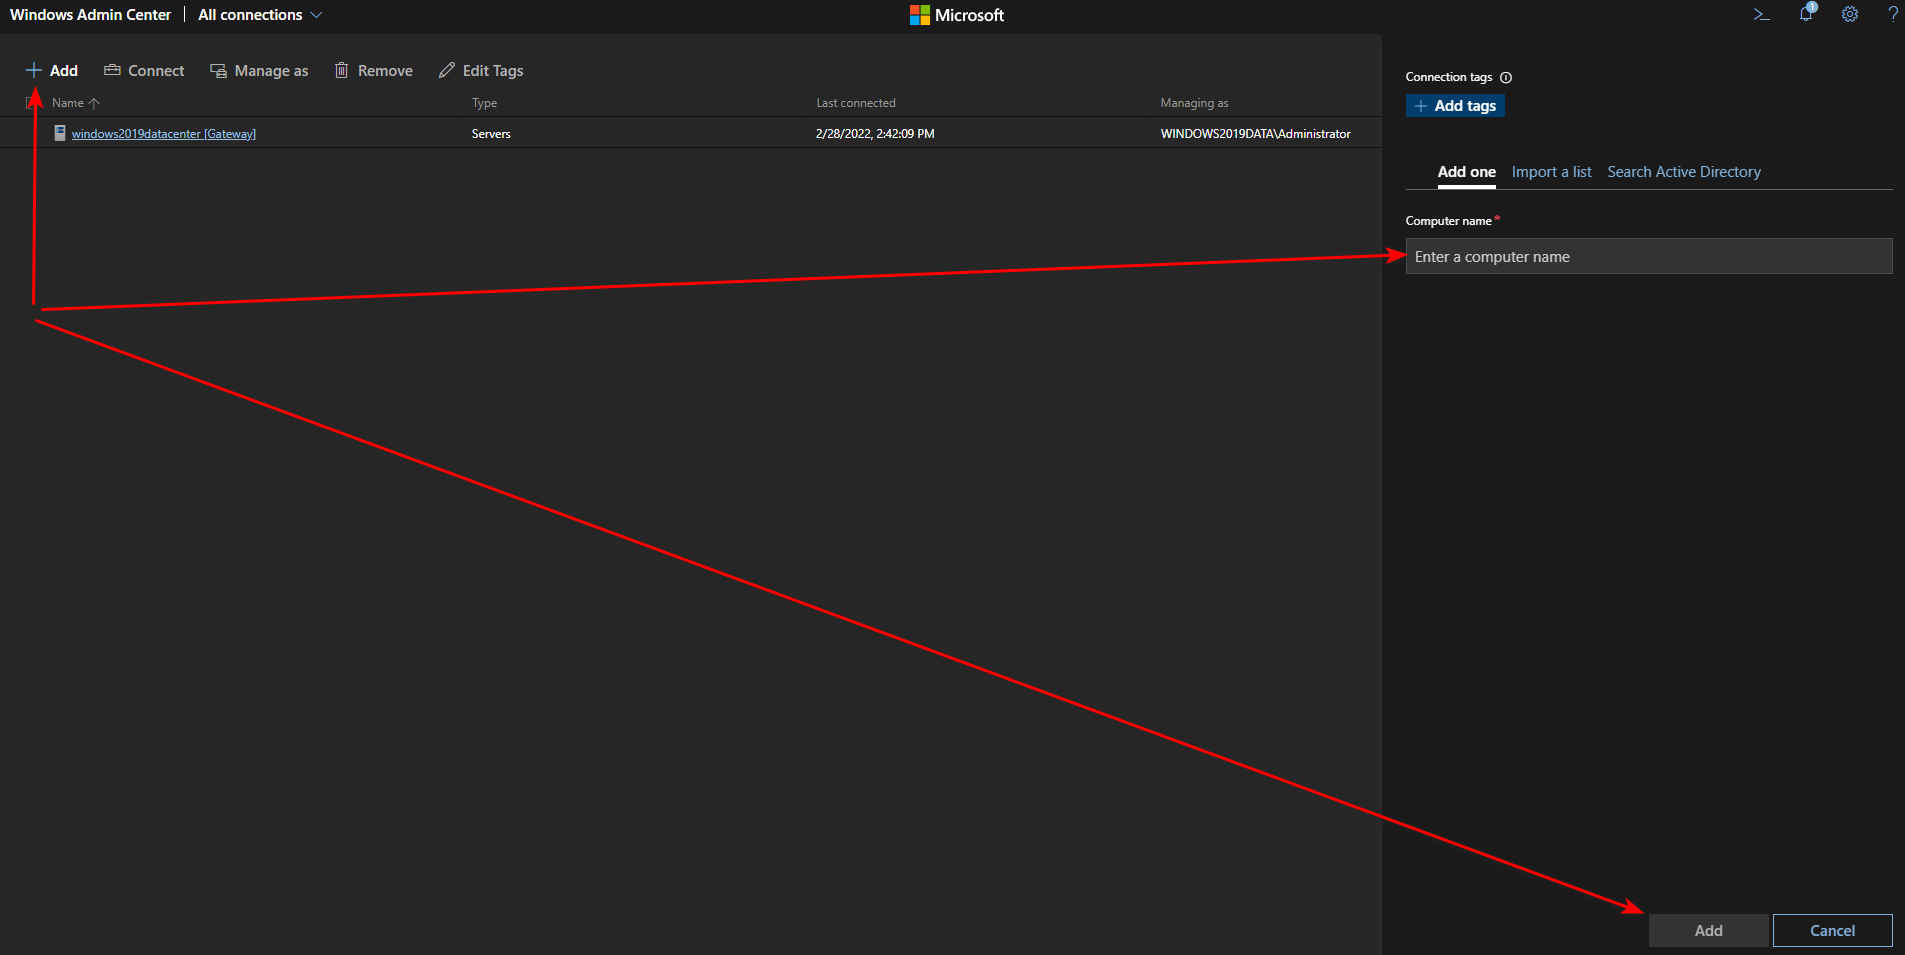Open the notifications bell

pyautogui.click(x=1806, y=14)
